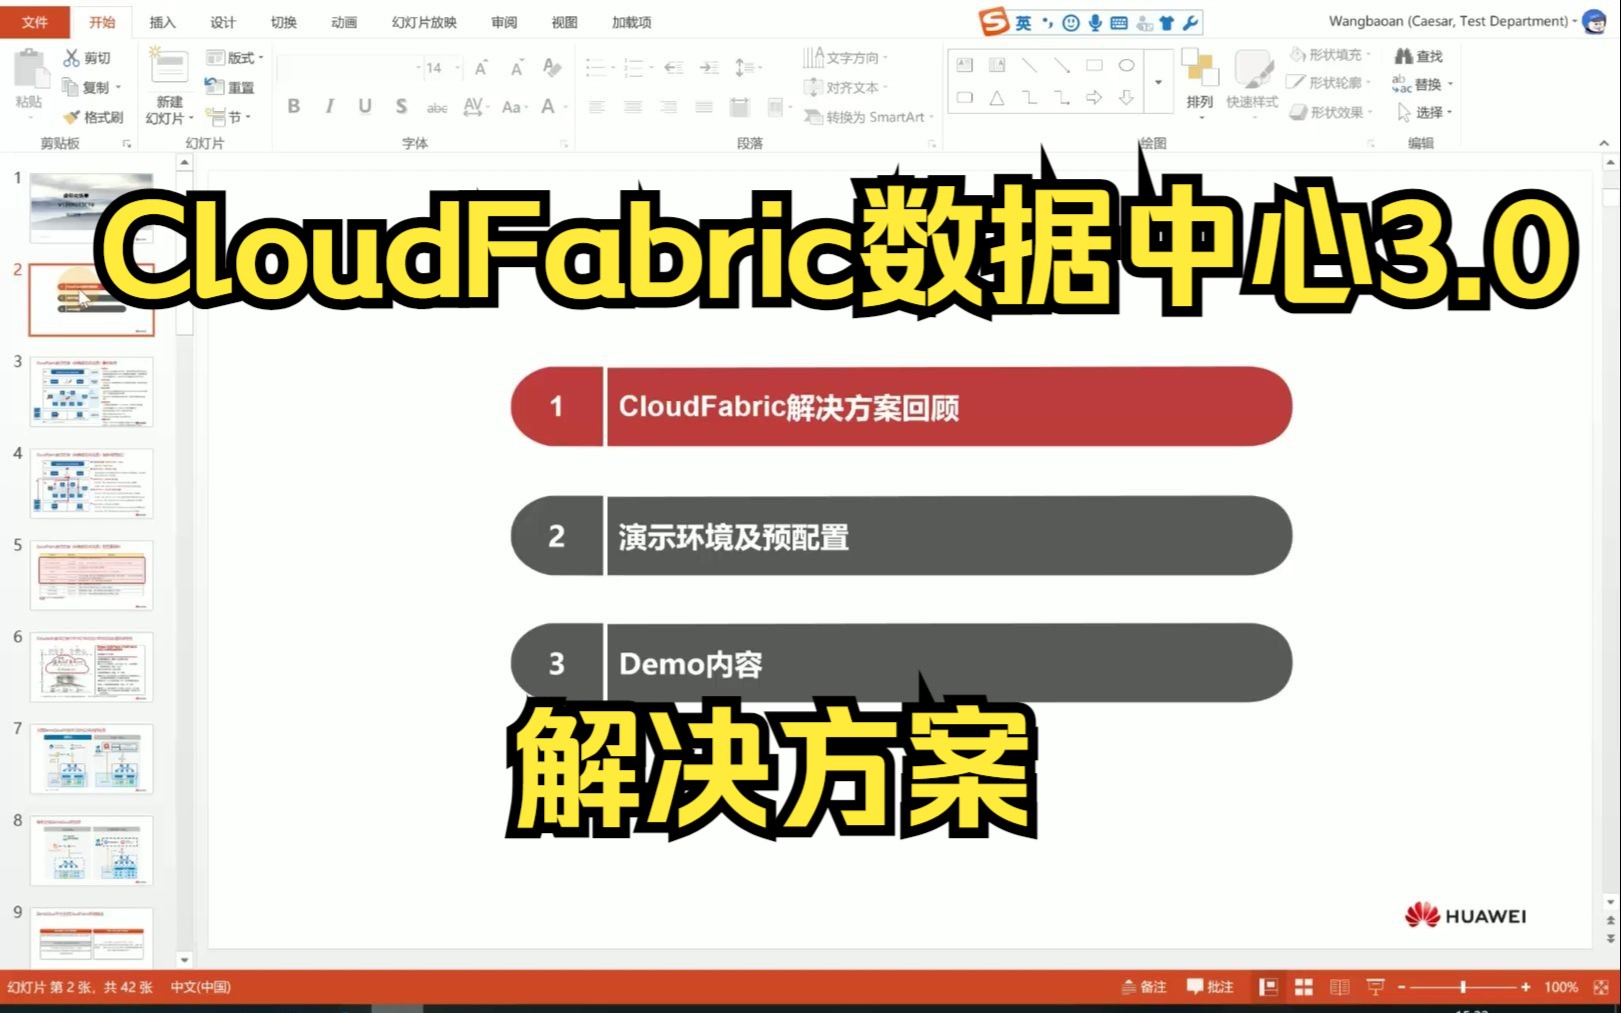Open Sogou input toolbox wrench icon
The width and height of the screenshot is (1621, 1013).
pos(1190,22)
